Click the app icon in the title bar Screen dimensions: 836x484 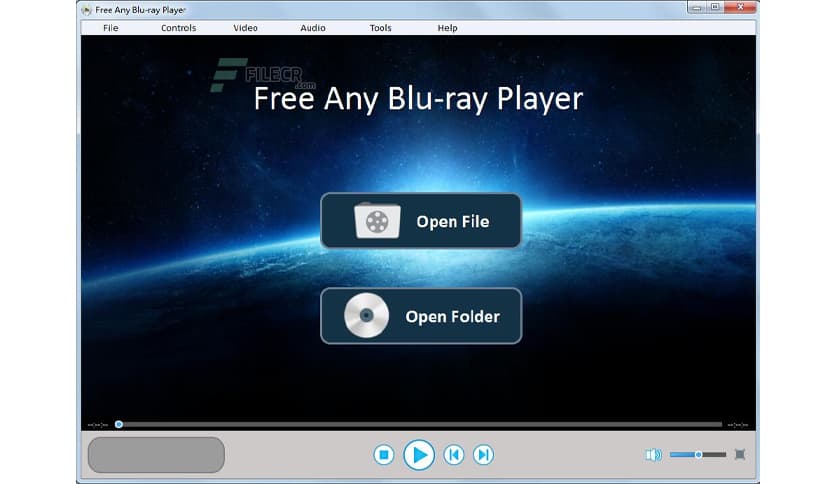click(x=86, y=10)
